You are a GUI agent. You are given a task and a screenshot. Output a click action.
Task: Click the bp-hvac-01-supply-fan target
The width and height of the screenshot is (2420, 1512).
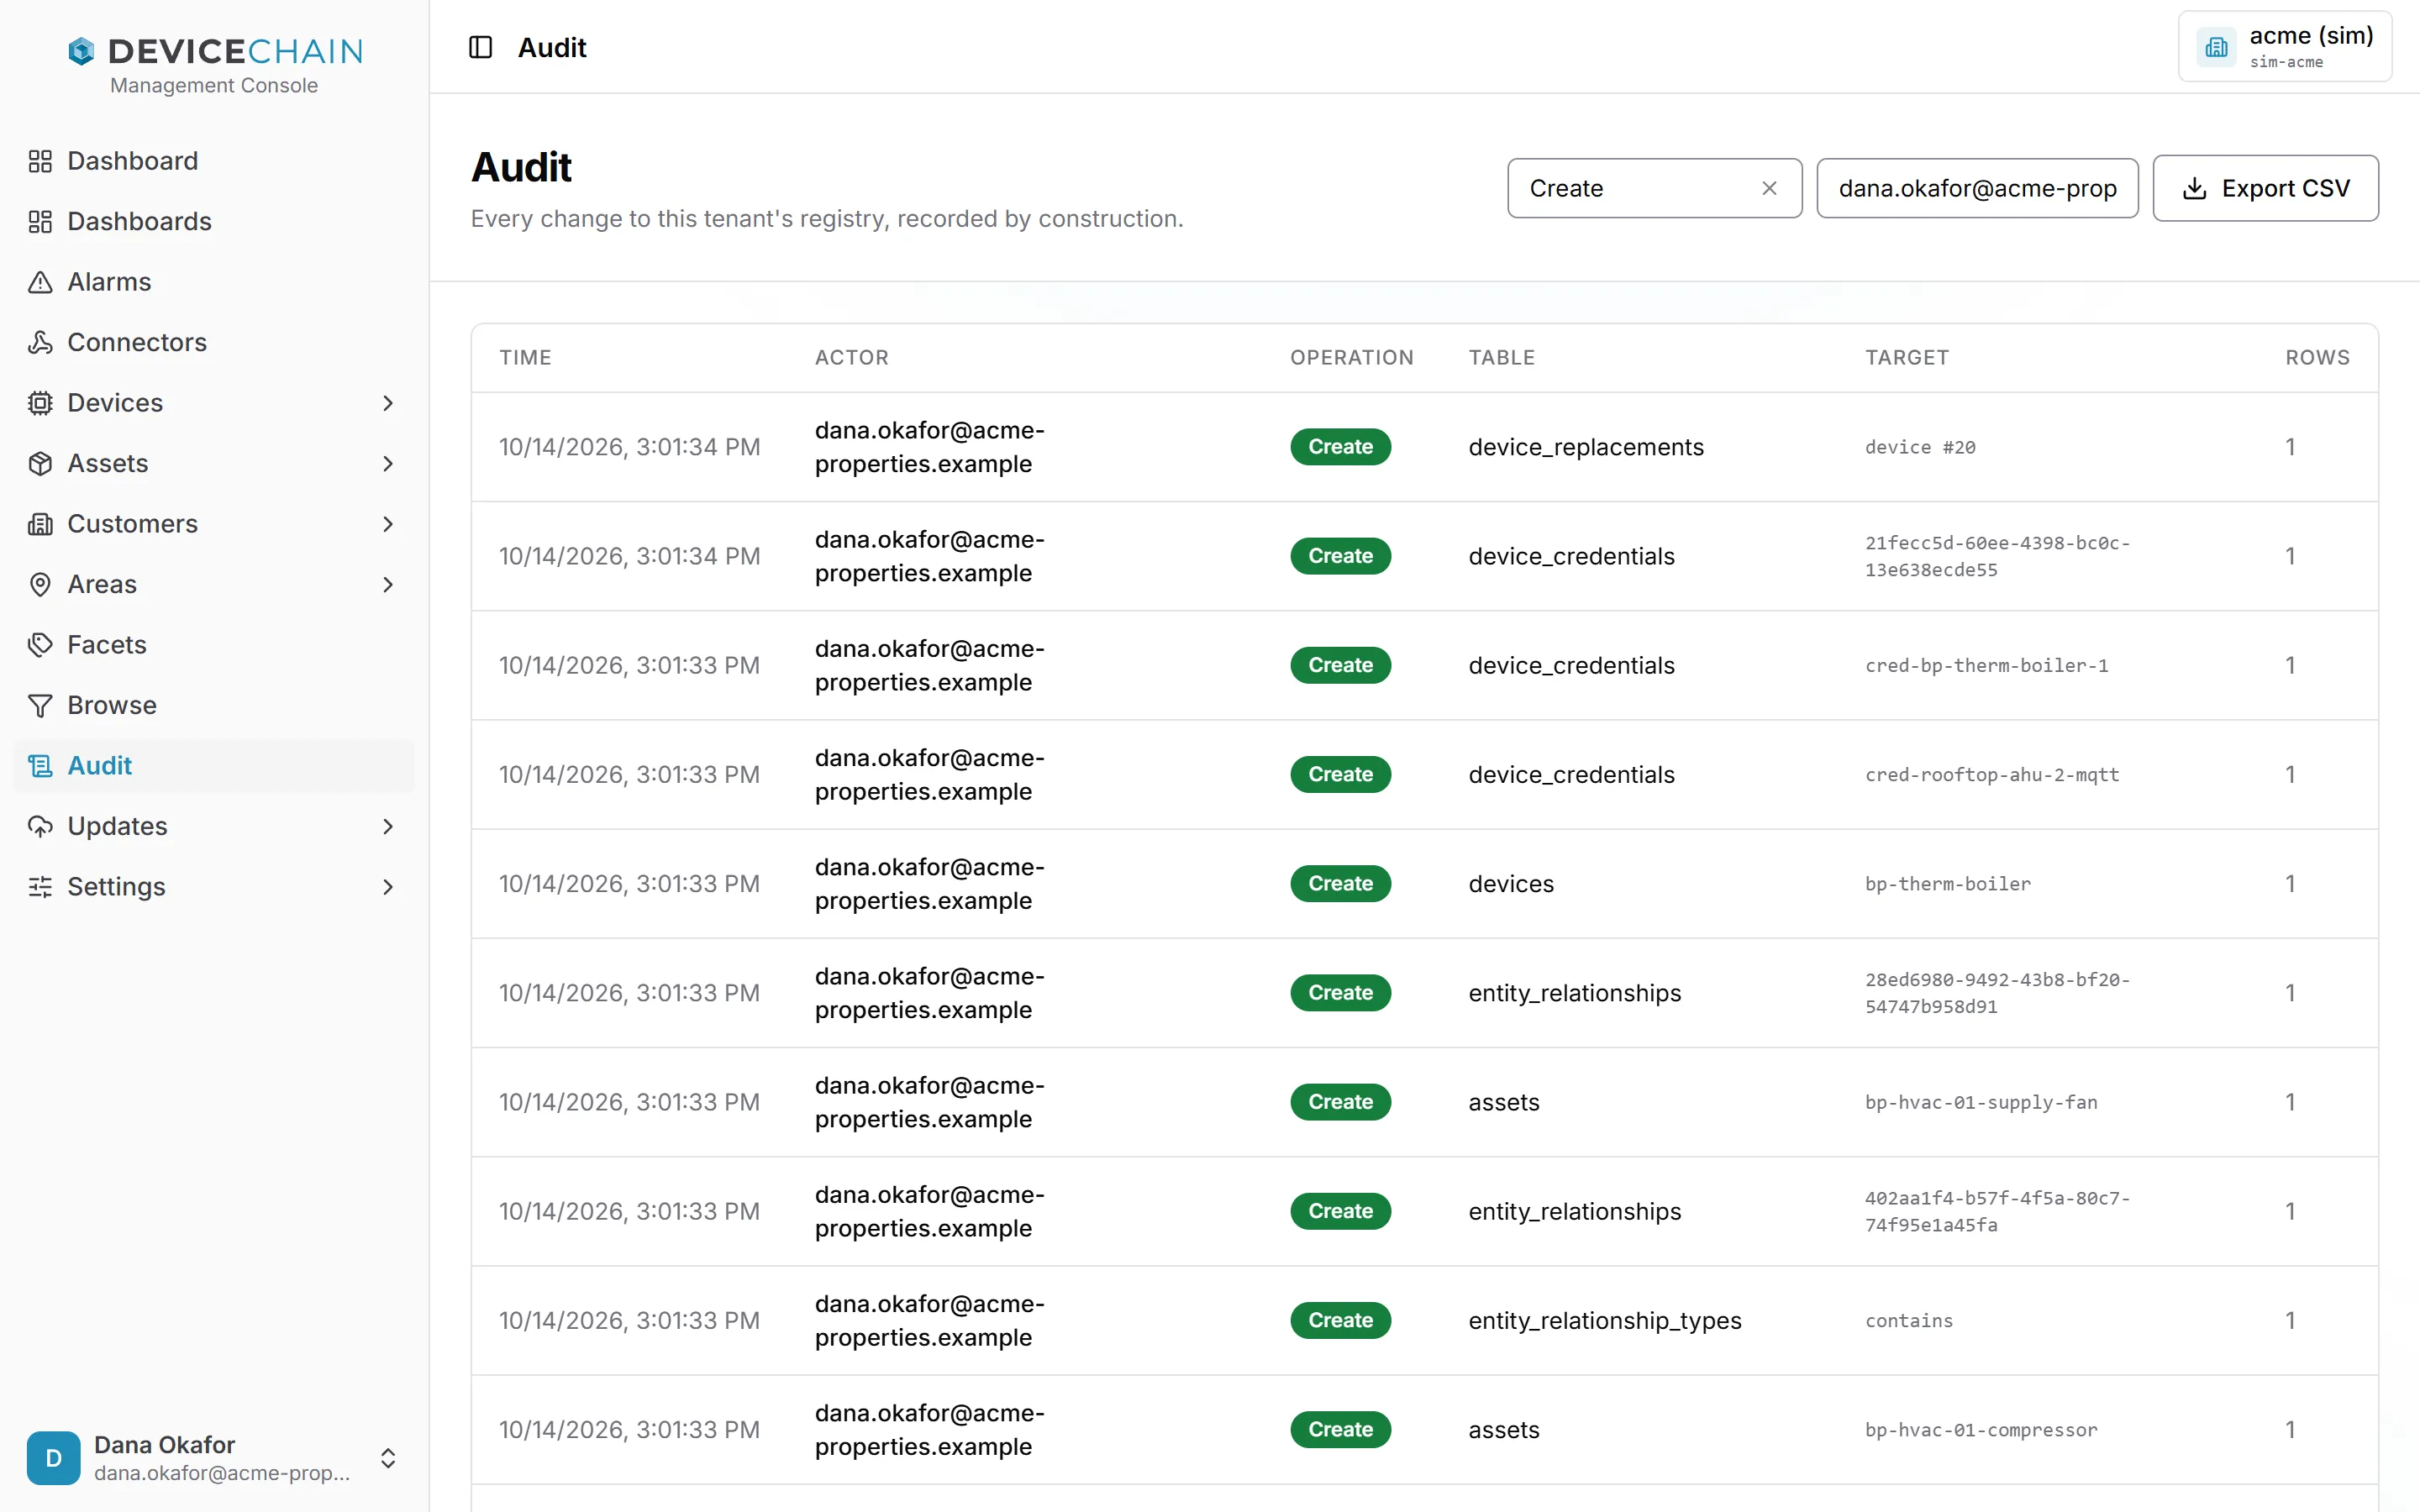[1981, 1102]
